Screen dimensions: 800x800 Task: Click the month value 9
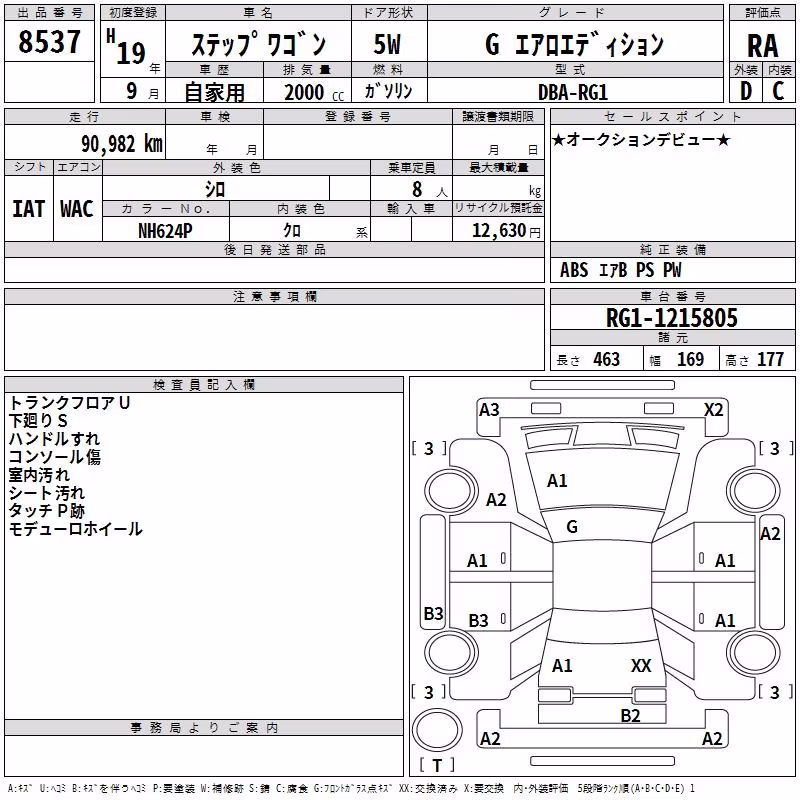pyautogui.click(x=132, y=91)
